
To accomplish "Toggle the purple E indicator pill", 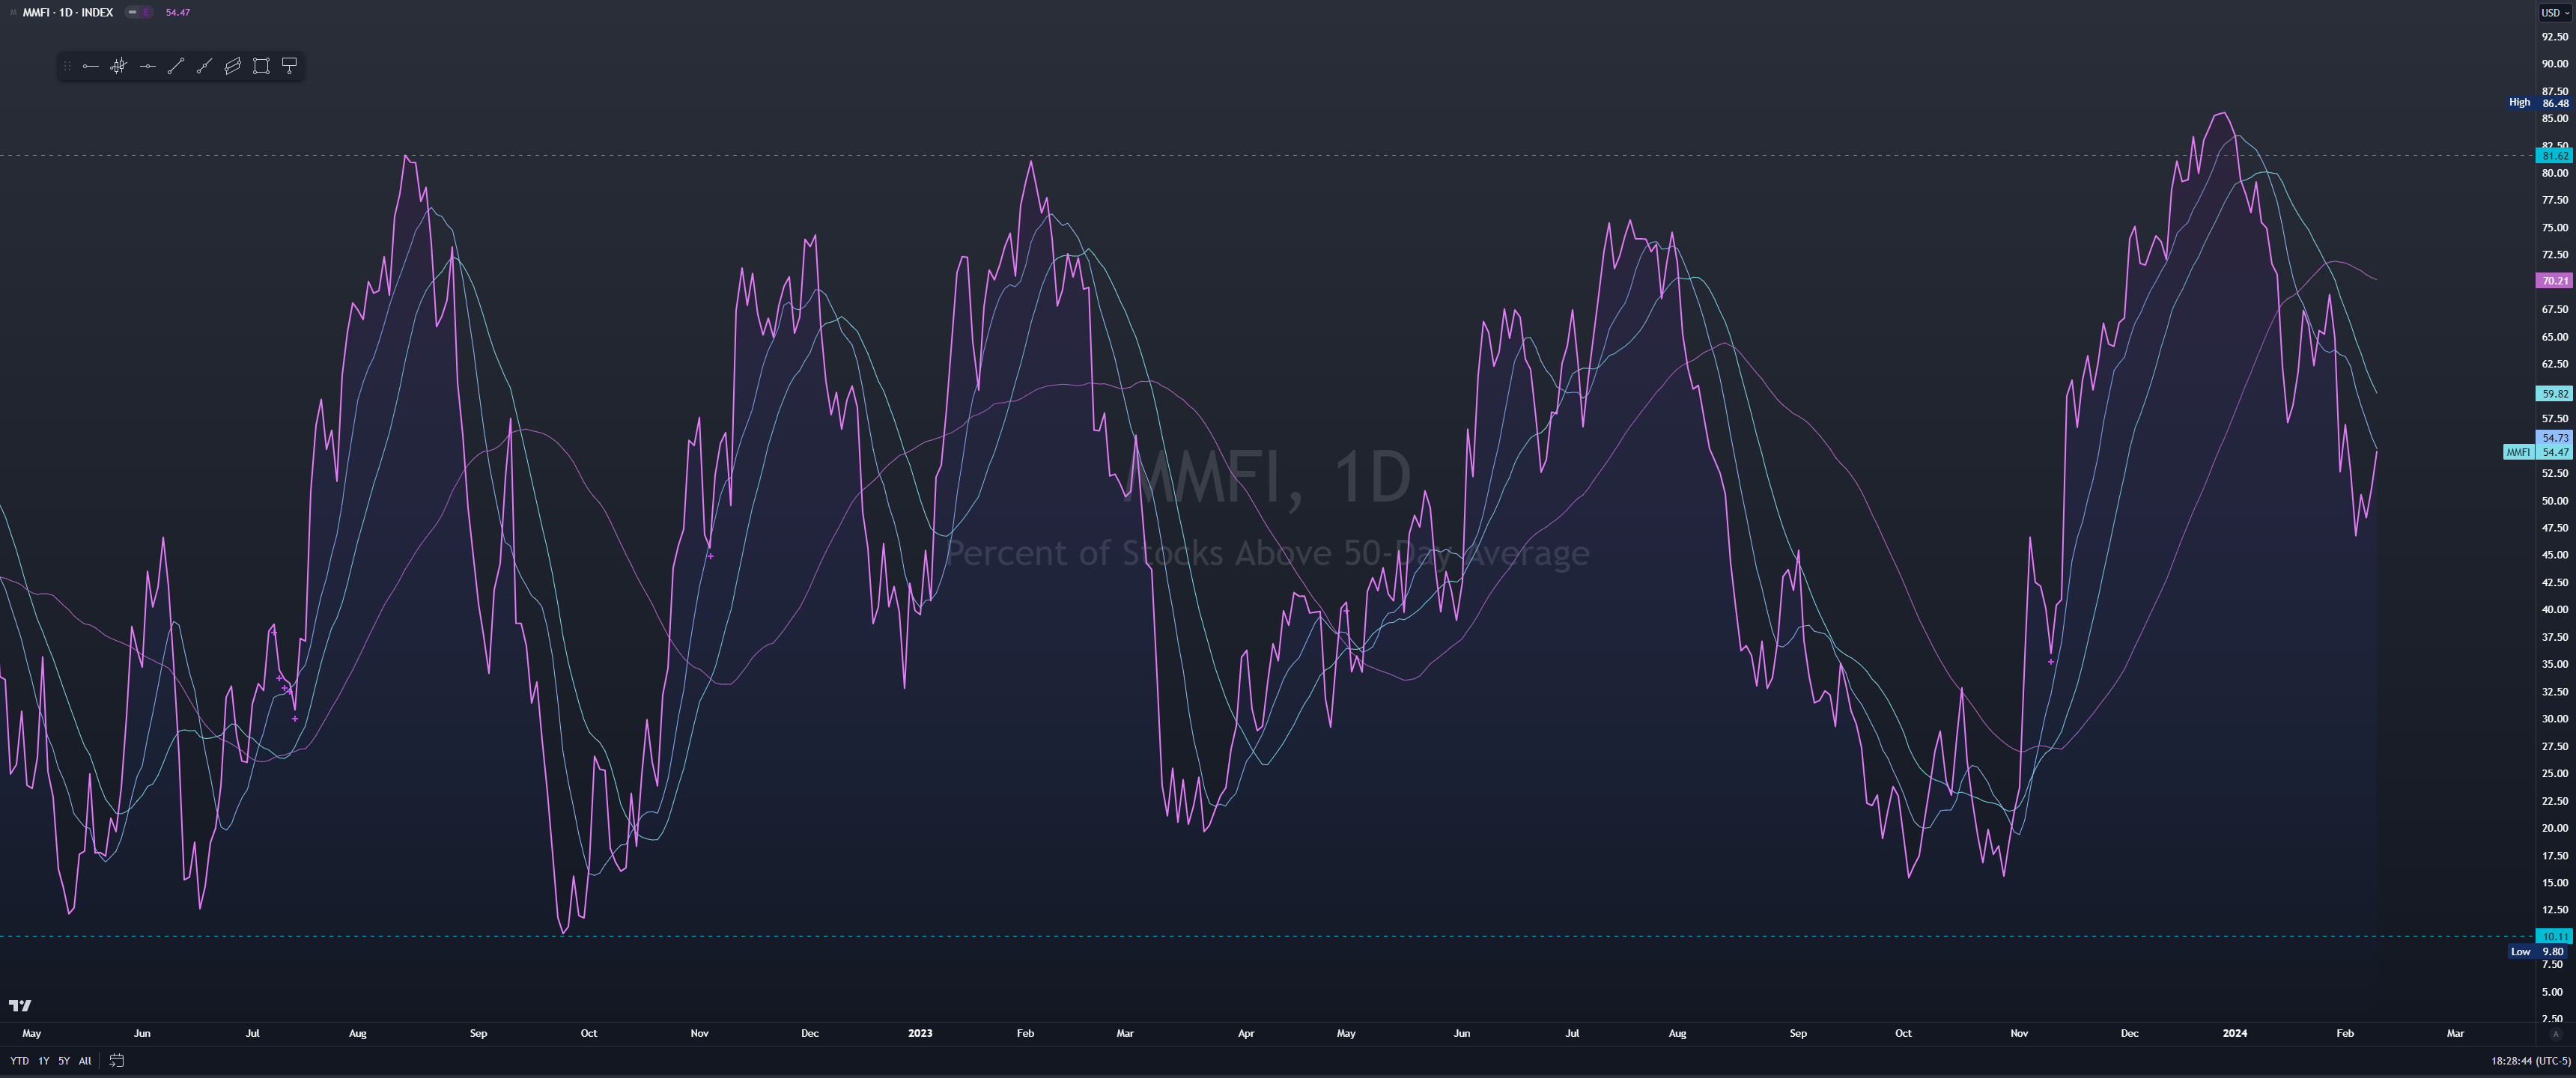I will point(146,12).
